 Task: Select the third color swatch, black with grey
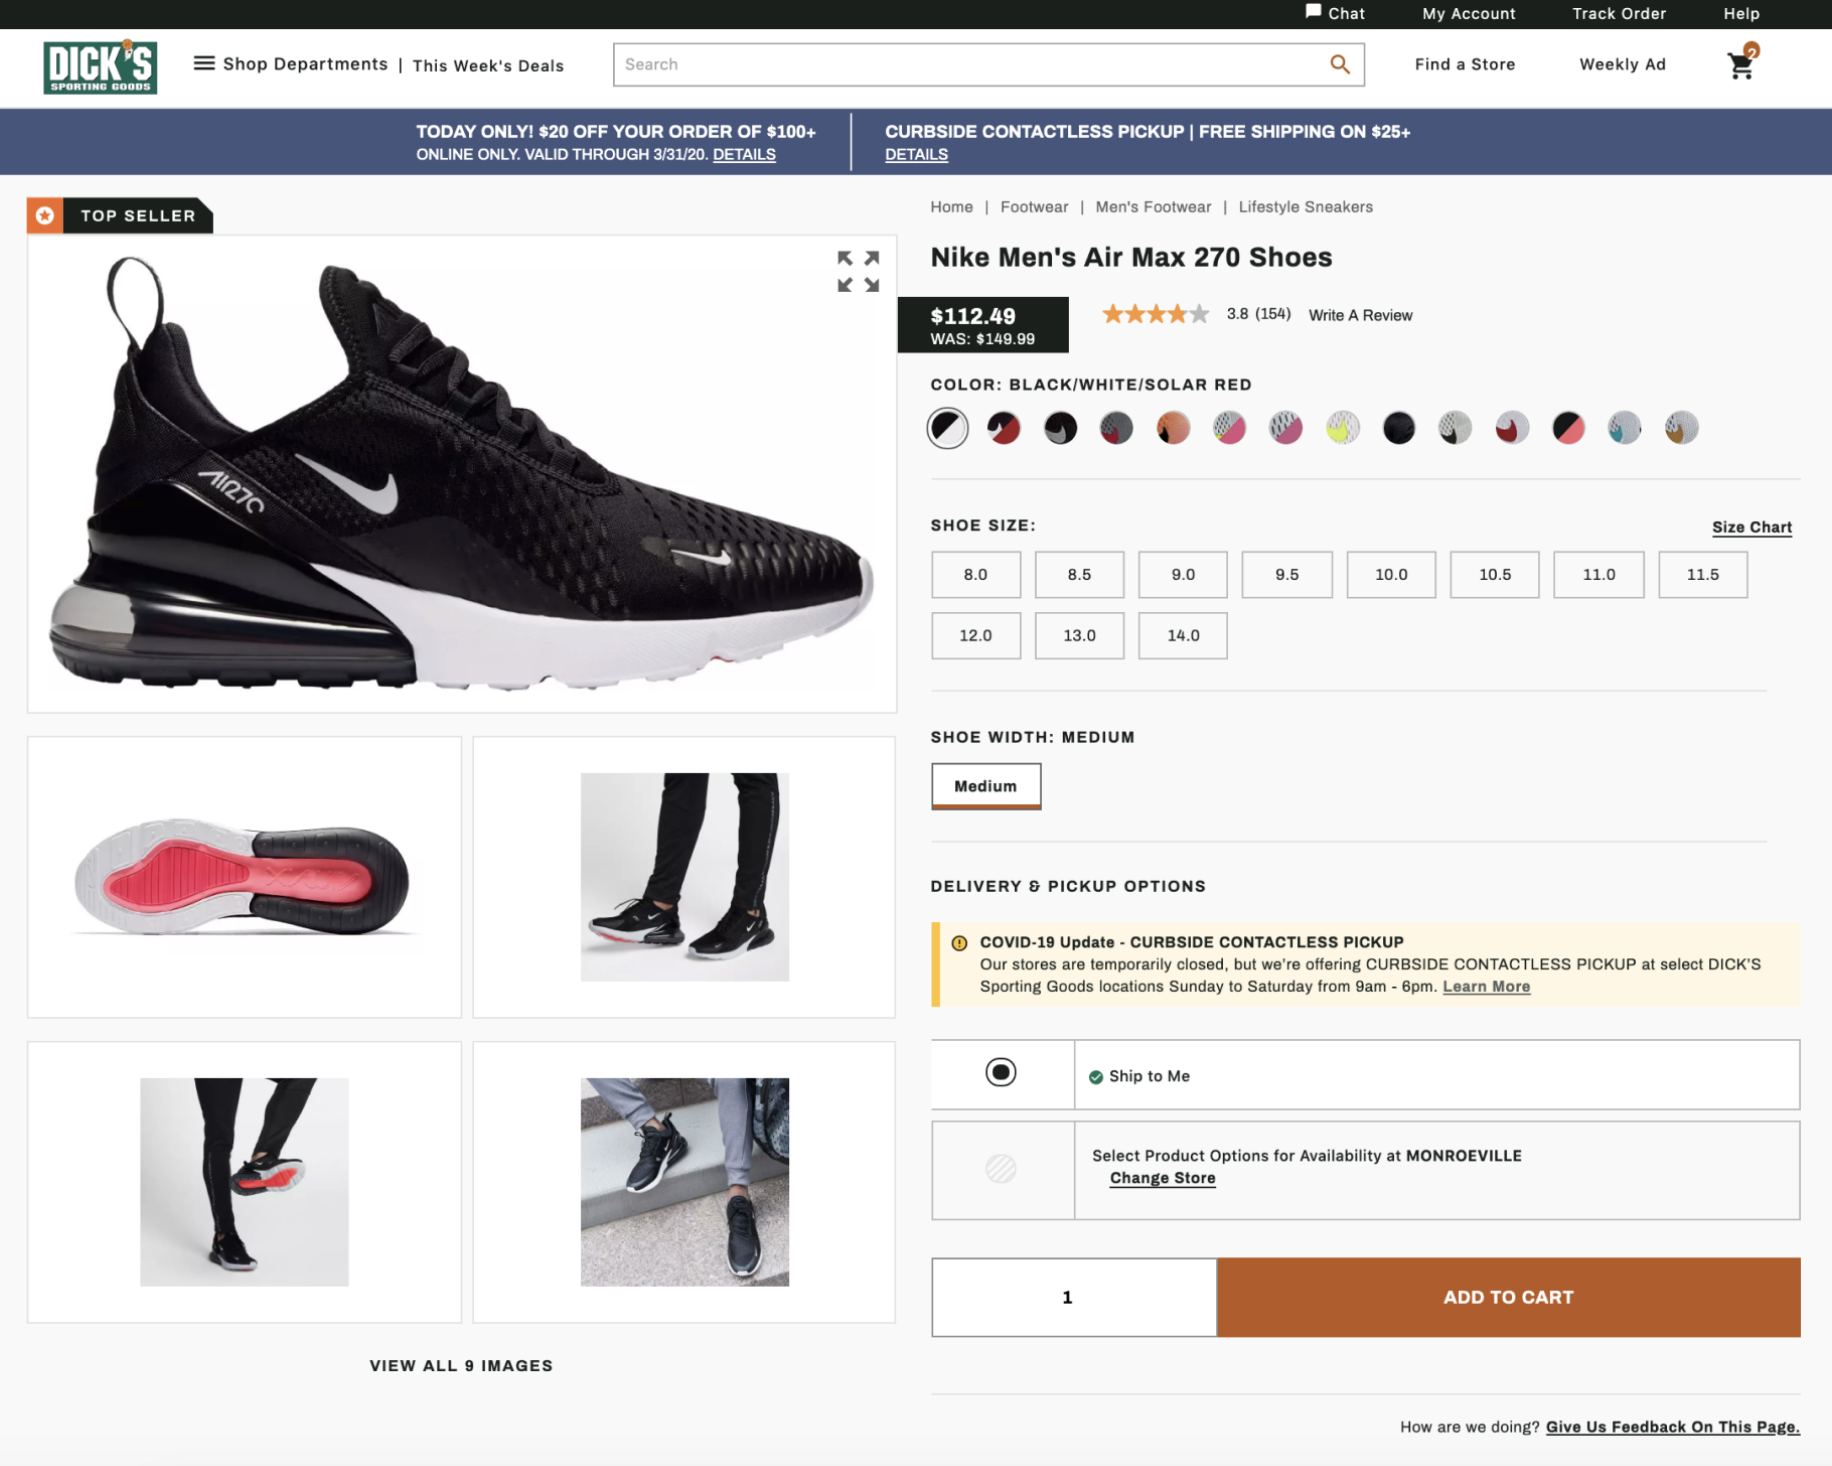(x=1060, y=428)
